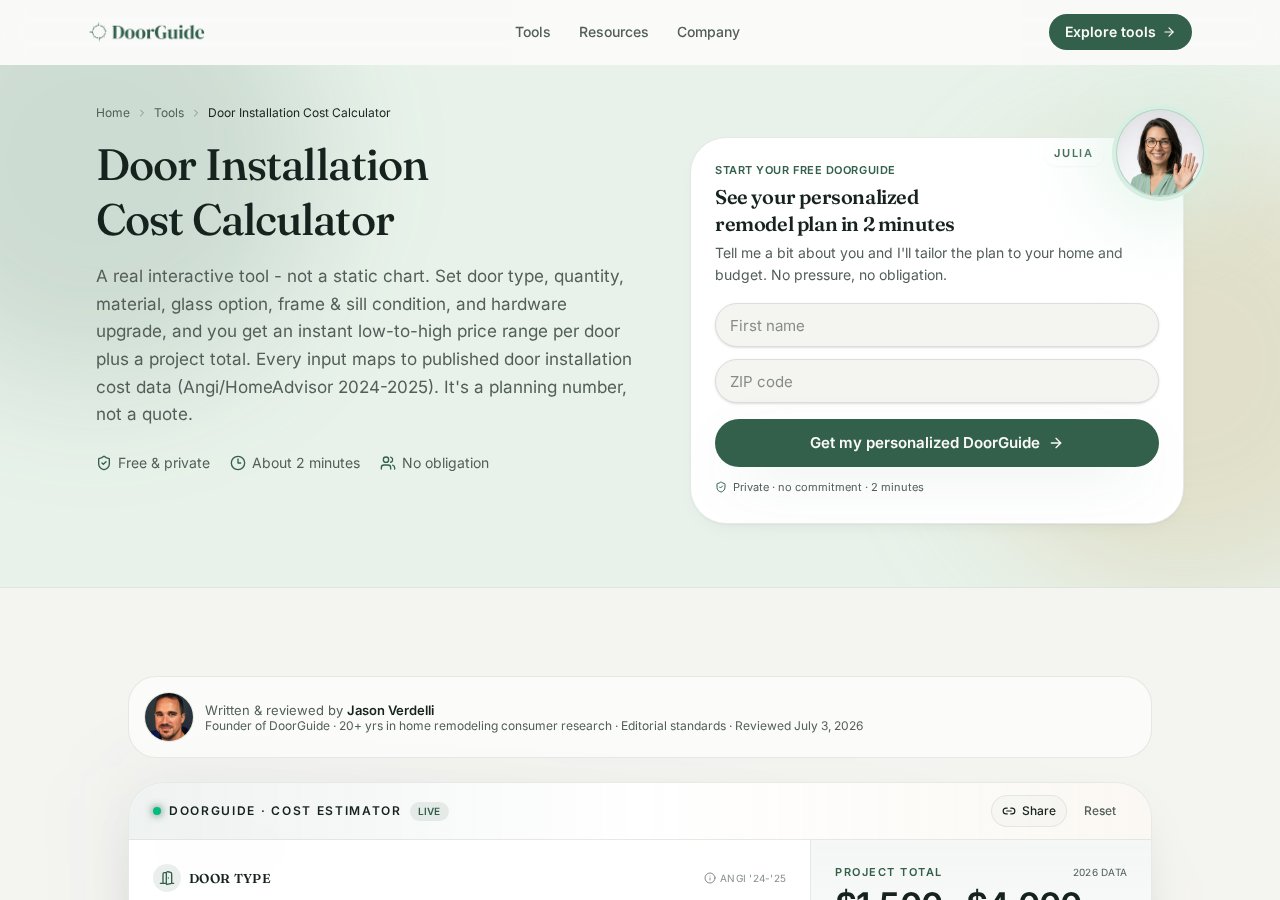1280x900 pixels.
Task: Submit Get my personalized DoorGuide
Action: (937, 443)
